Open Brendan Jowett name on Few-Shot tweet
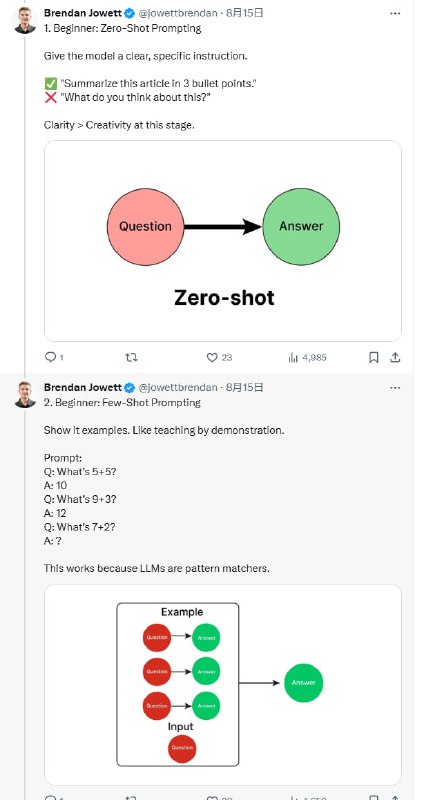The width and height of the screenshot is (433, 800). point(83,388)
